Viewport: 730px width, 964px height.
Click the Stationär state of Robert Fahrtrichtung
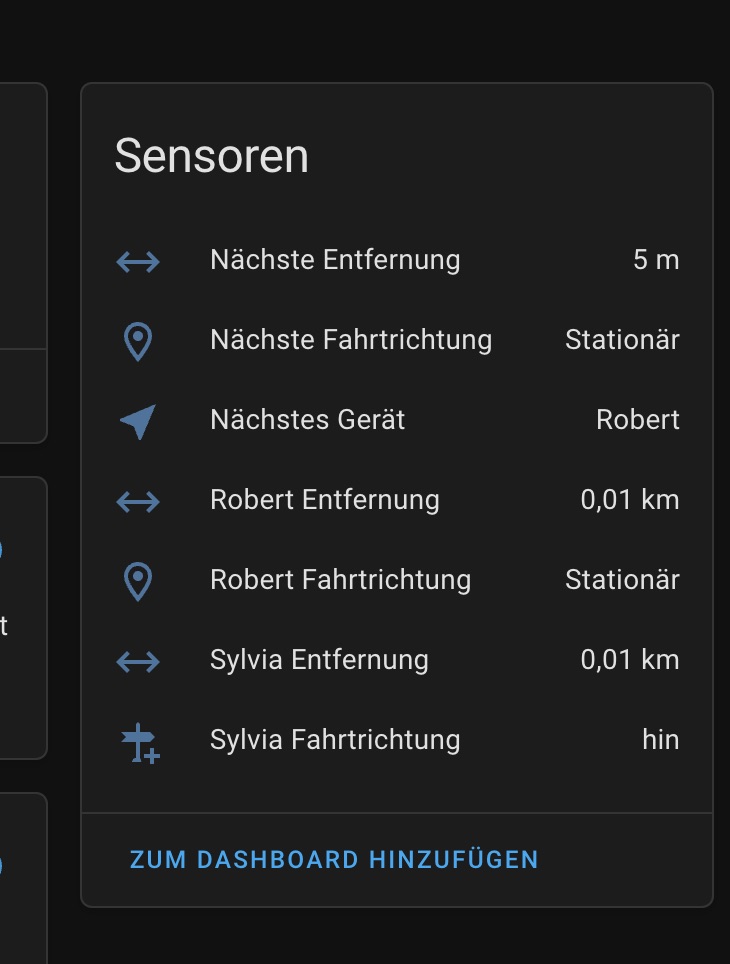point(622,580)
